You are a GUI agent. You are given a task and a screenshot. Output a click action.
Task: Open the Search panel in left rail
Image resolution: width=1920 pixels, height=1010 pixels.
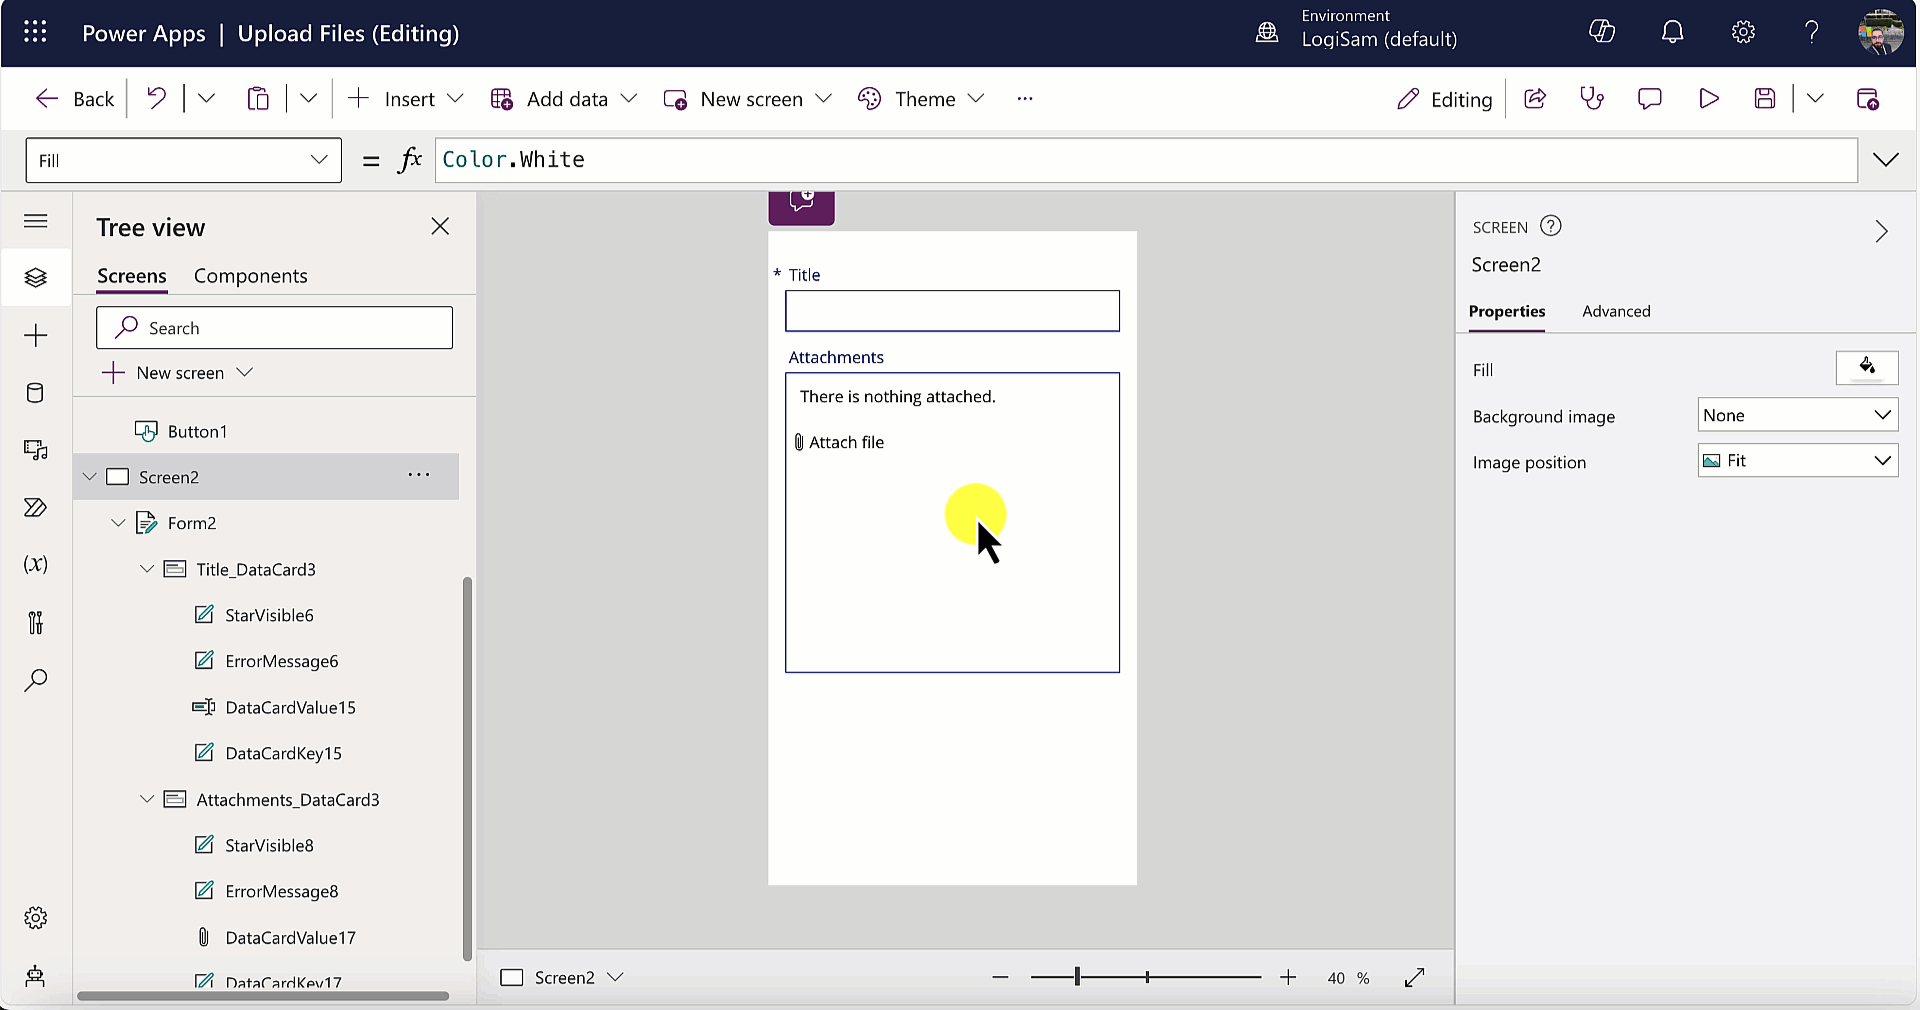[x=35, y=680]
